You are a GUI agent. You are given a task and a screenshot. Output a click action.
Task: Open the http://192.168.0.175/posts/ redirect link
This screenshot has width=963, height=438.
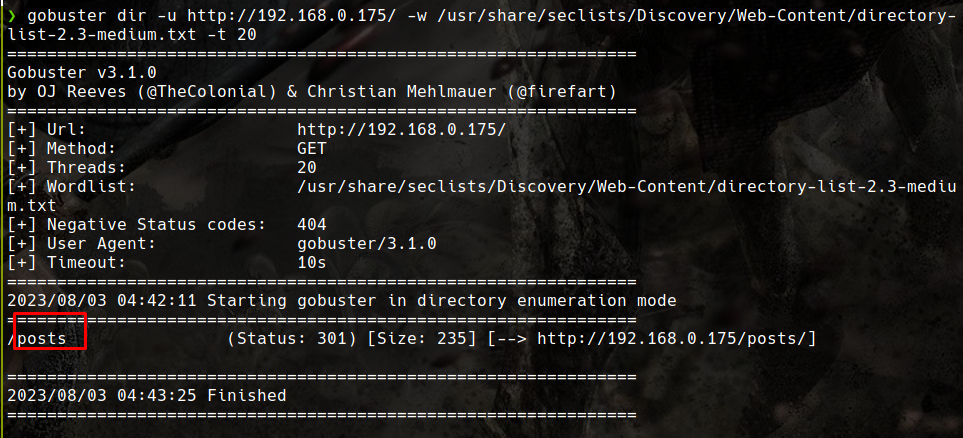pos(672,338)
